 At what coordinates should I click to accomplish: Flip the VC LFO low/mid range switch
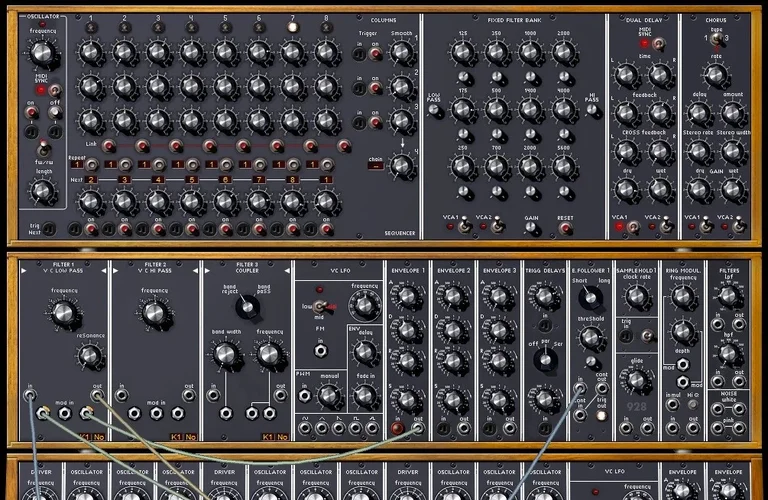pos(321,307)
